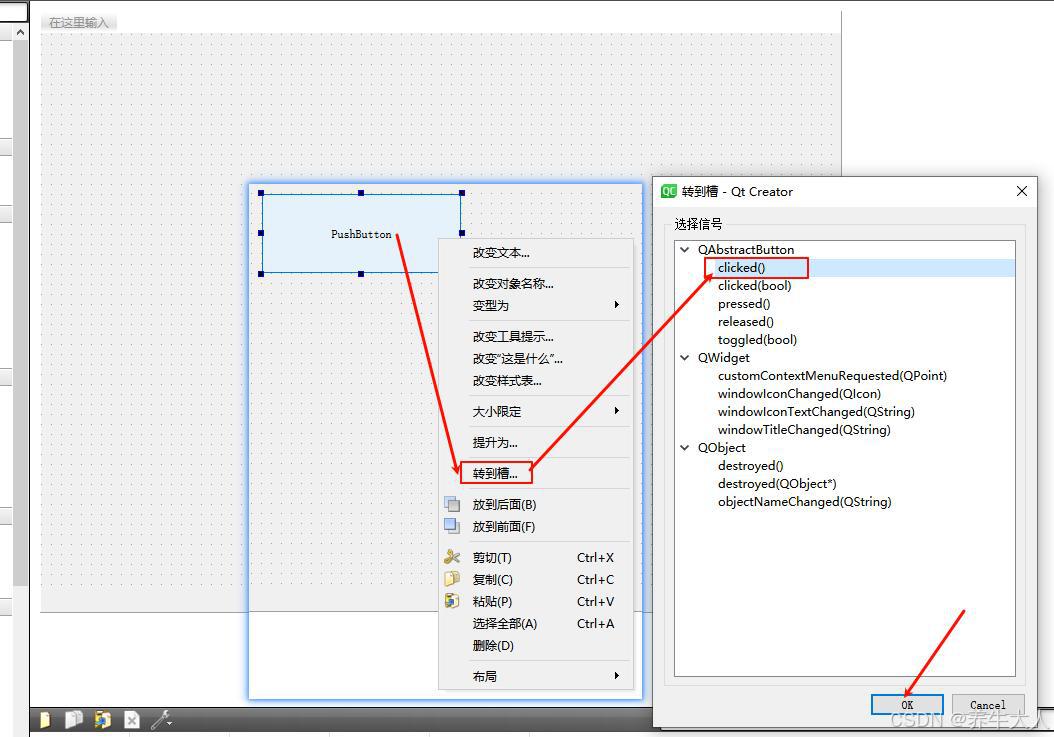Click the New action icon in bottom toolbar

point(45,720)
